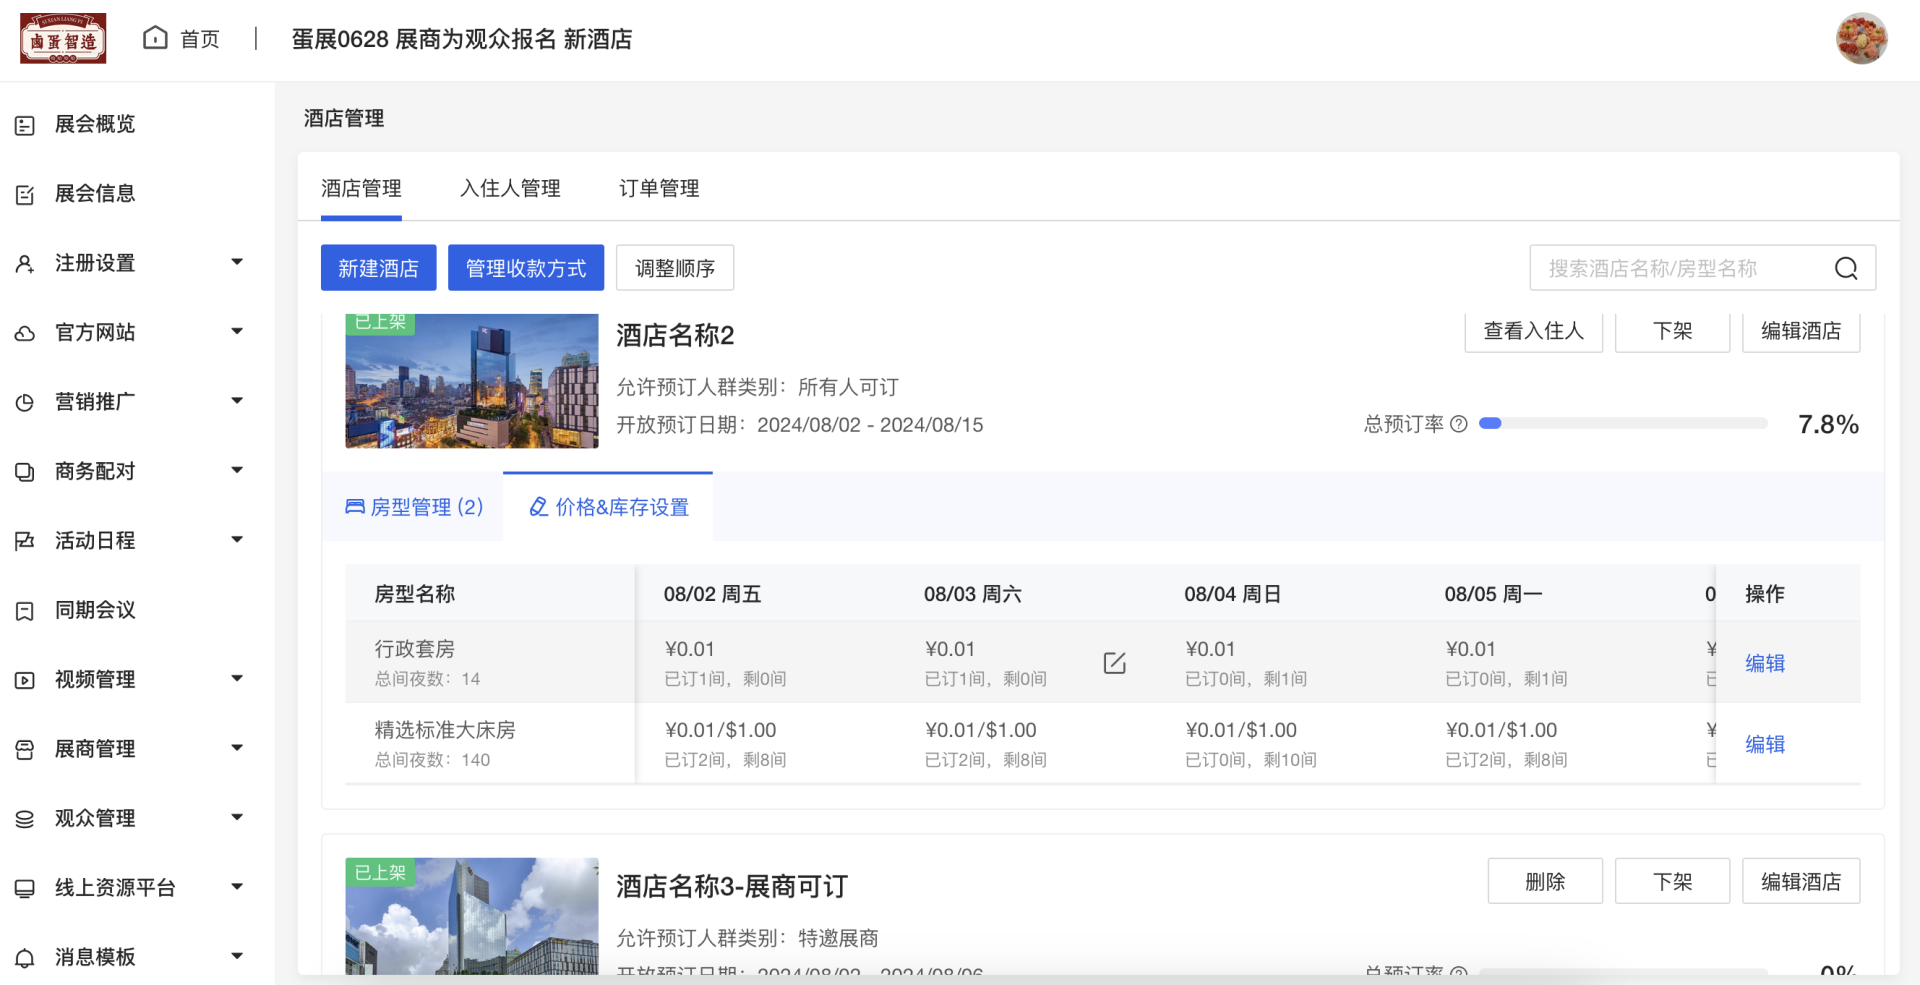Screen dimensions: 1920x985
Task: Click the help icon next to 总预订率
Action: pos(1459,424)
